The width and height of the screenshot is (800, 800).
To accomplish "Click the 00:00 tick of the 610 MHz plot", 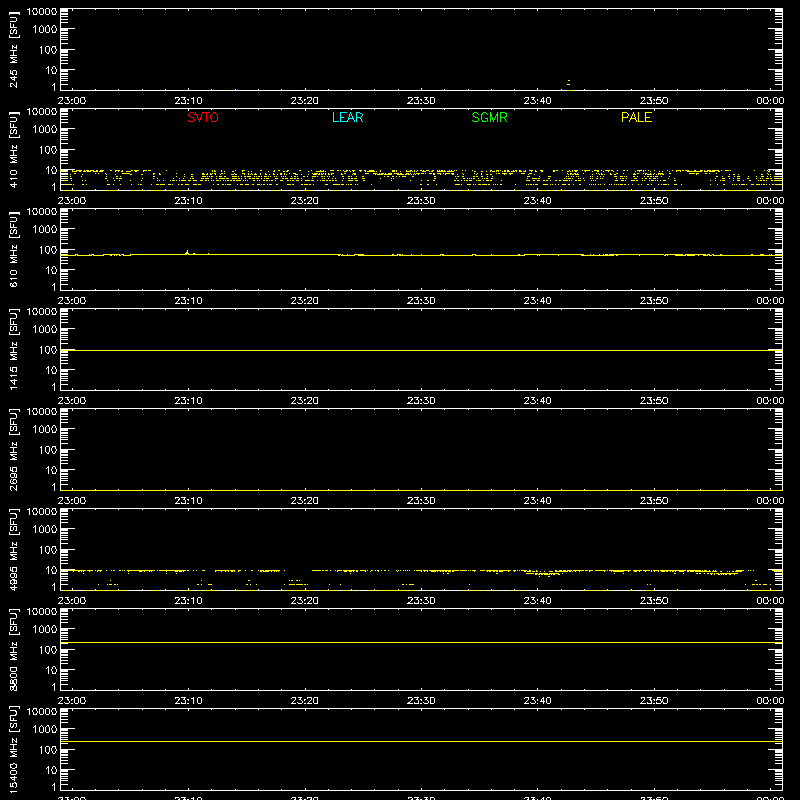I will coord(770,301).
